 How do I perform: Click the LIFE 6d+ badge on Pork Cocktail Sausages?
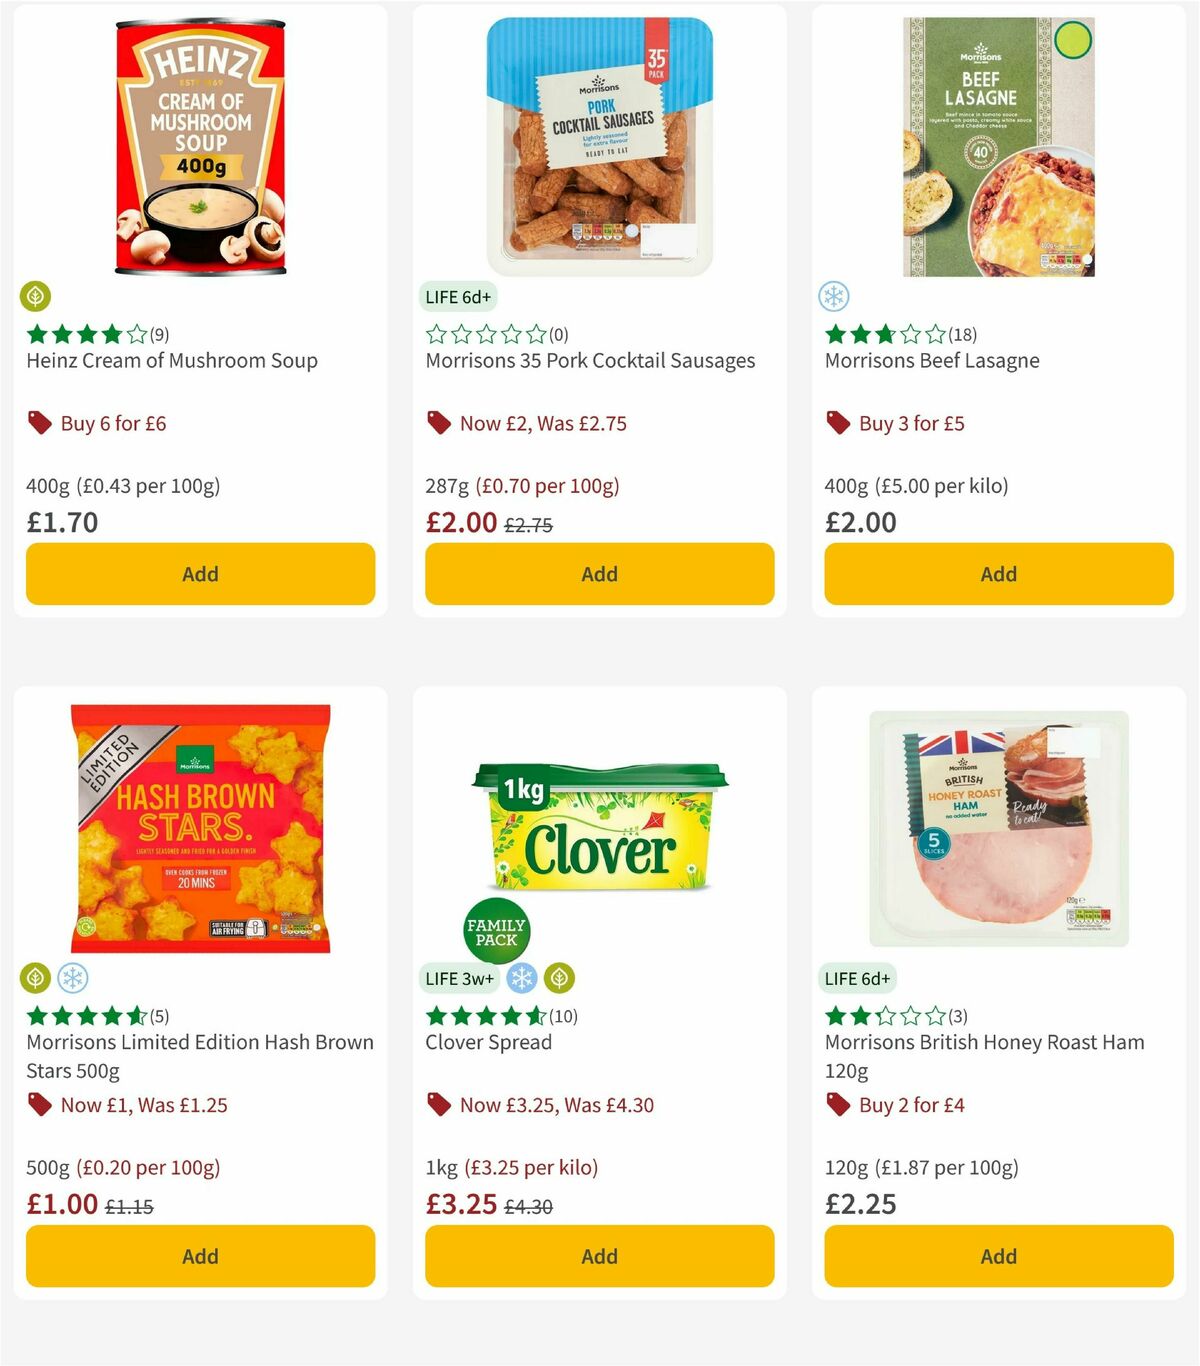tap(459, 297)
